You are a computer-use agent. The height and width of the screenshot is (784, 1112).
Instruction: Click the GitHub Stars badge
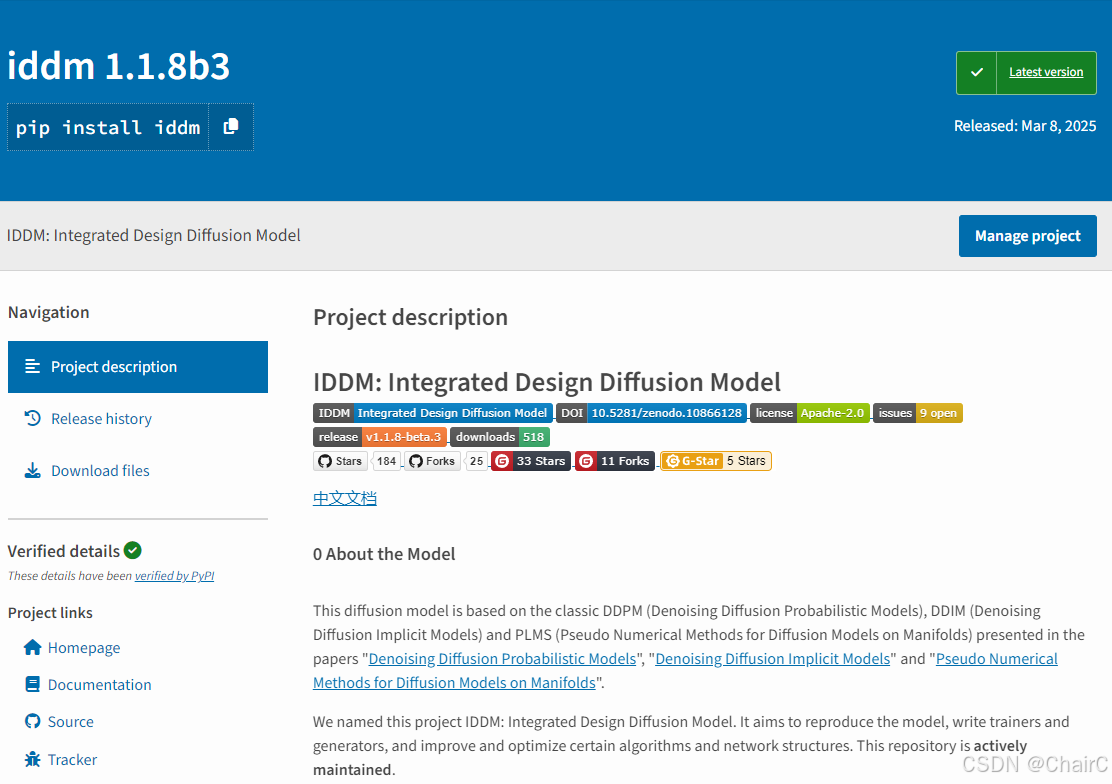coord(357,460)
